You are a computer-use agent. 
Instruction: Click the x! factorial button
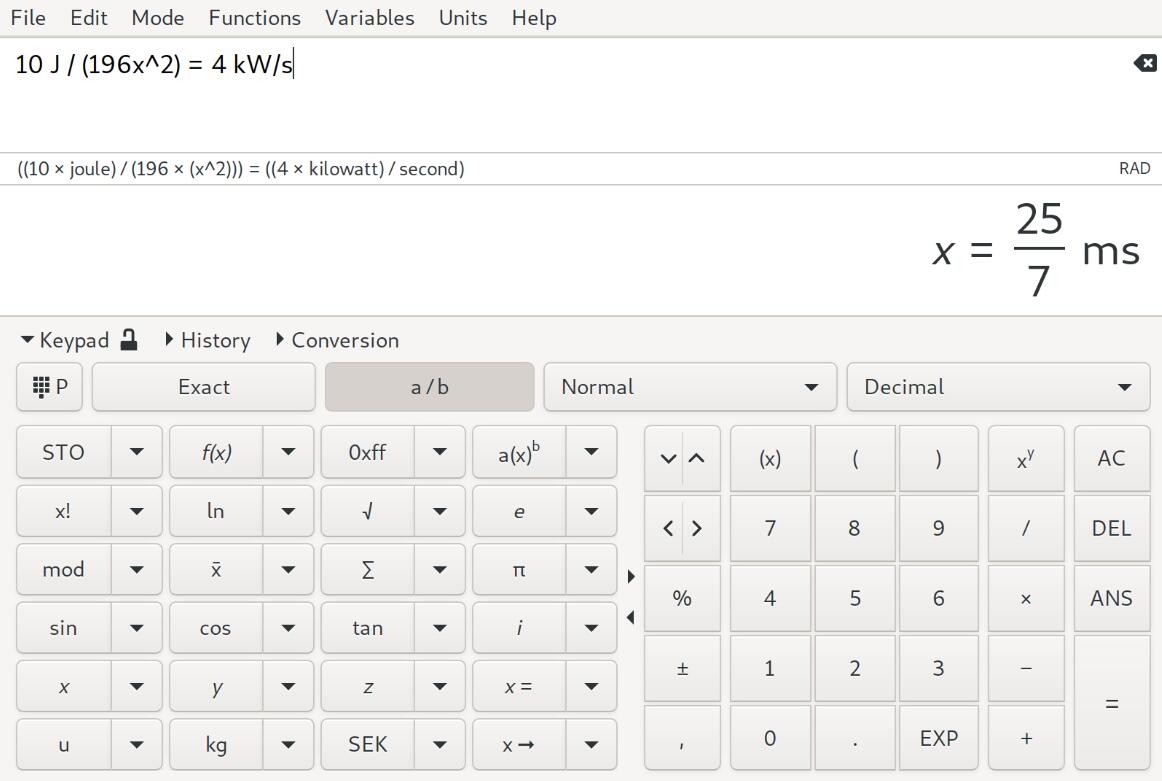pos(64,511)
